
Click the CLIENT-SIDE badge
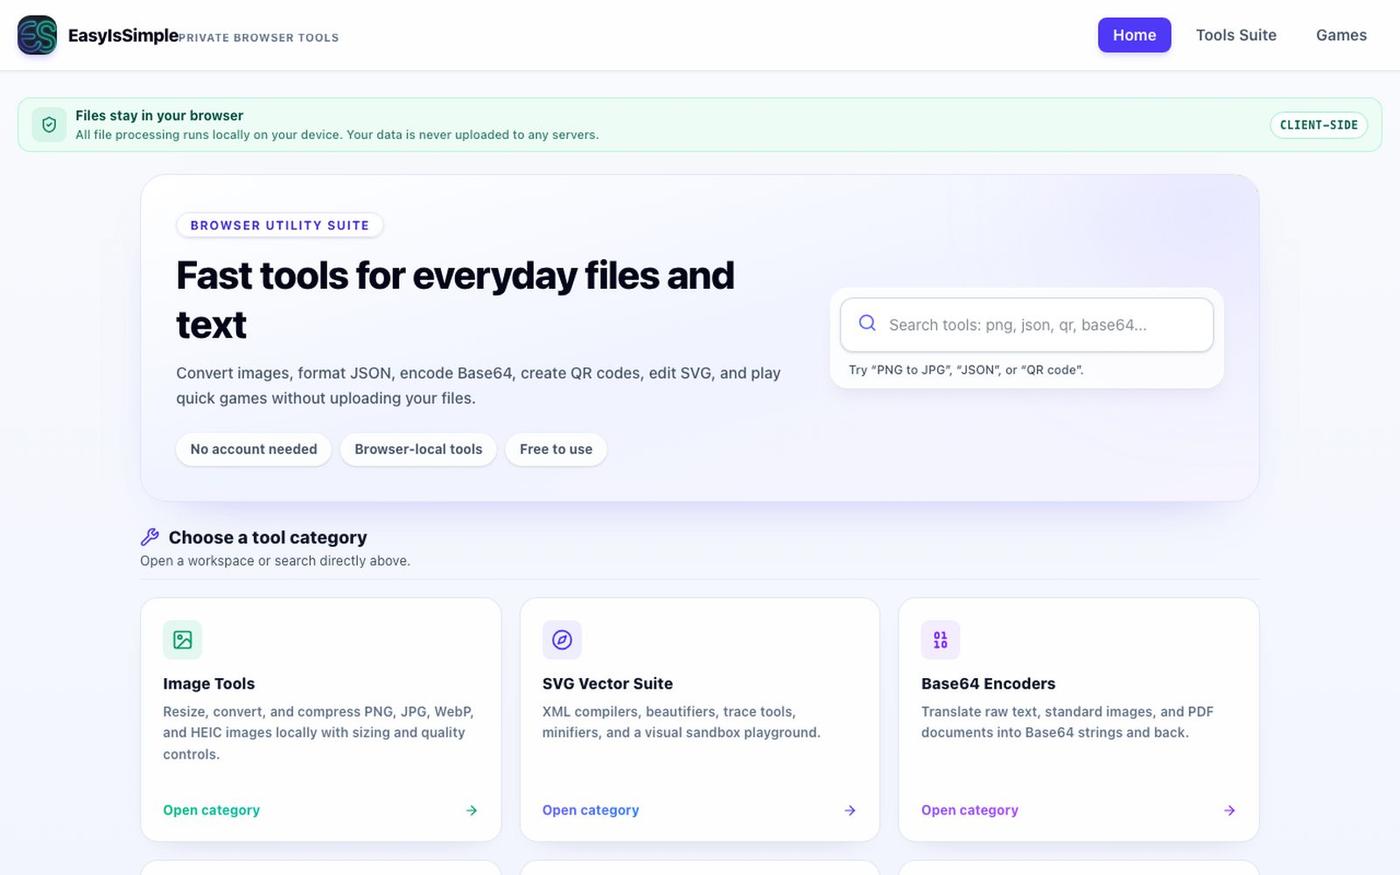(1318, 125)
